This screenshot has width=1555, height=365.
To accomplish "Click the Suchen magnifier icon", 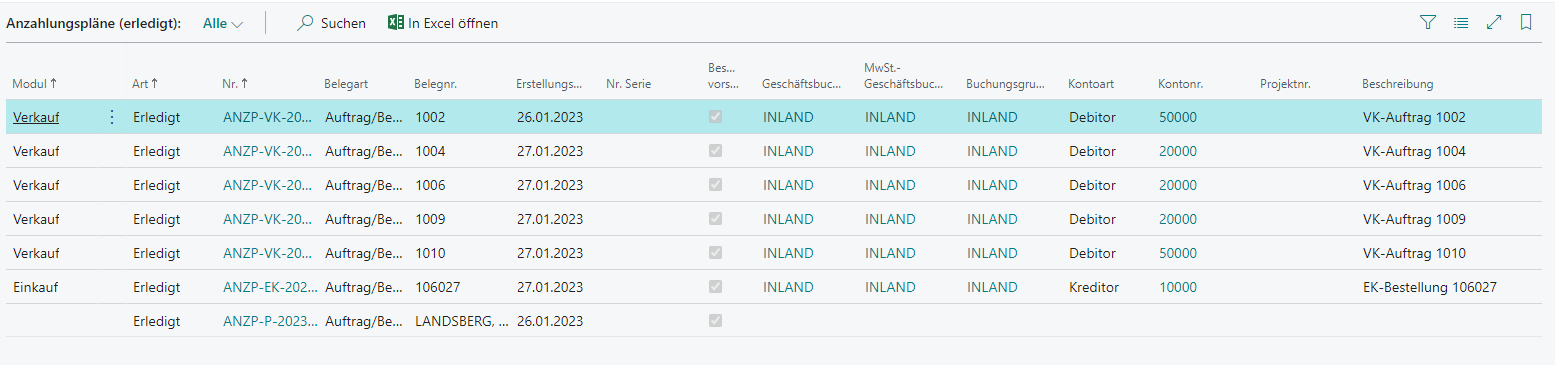I will (x=306, y=23).
